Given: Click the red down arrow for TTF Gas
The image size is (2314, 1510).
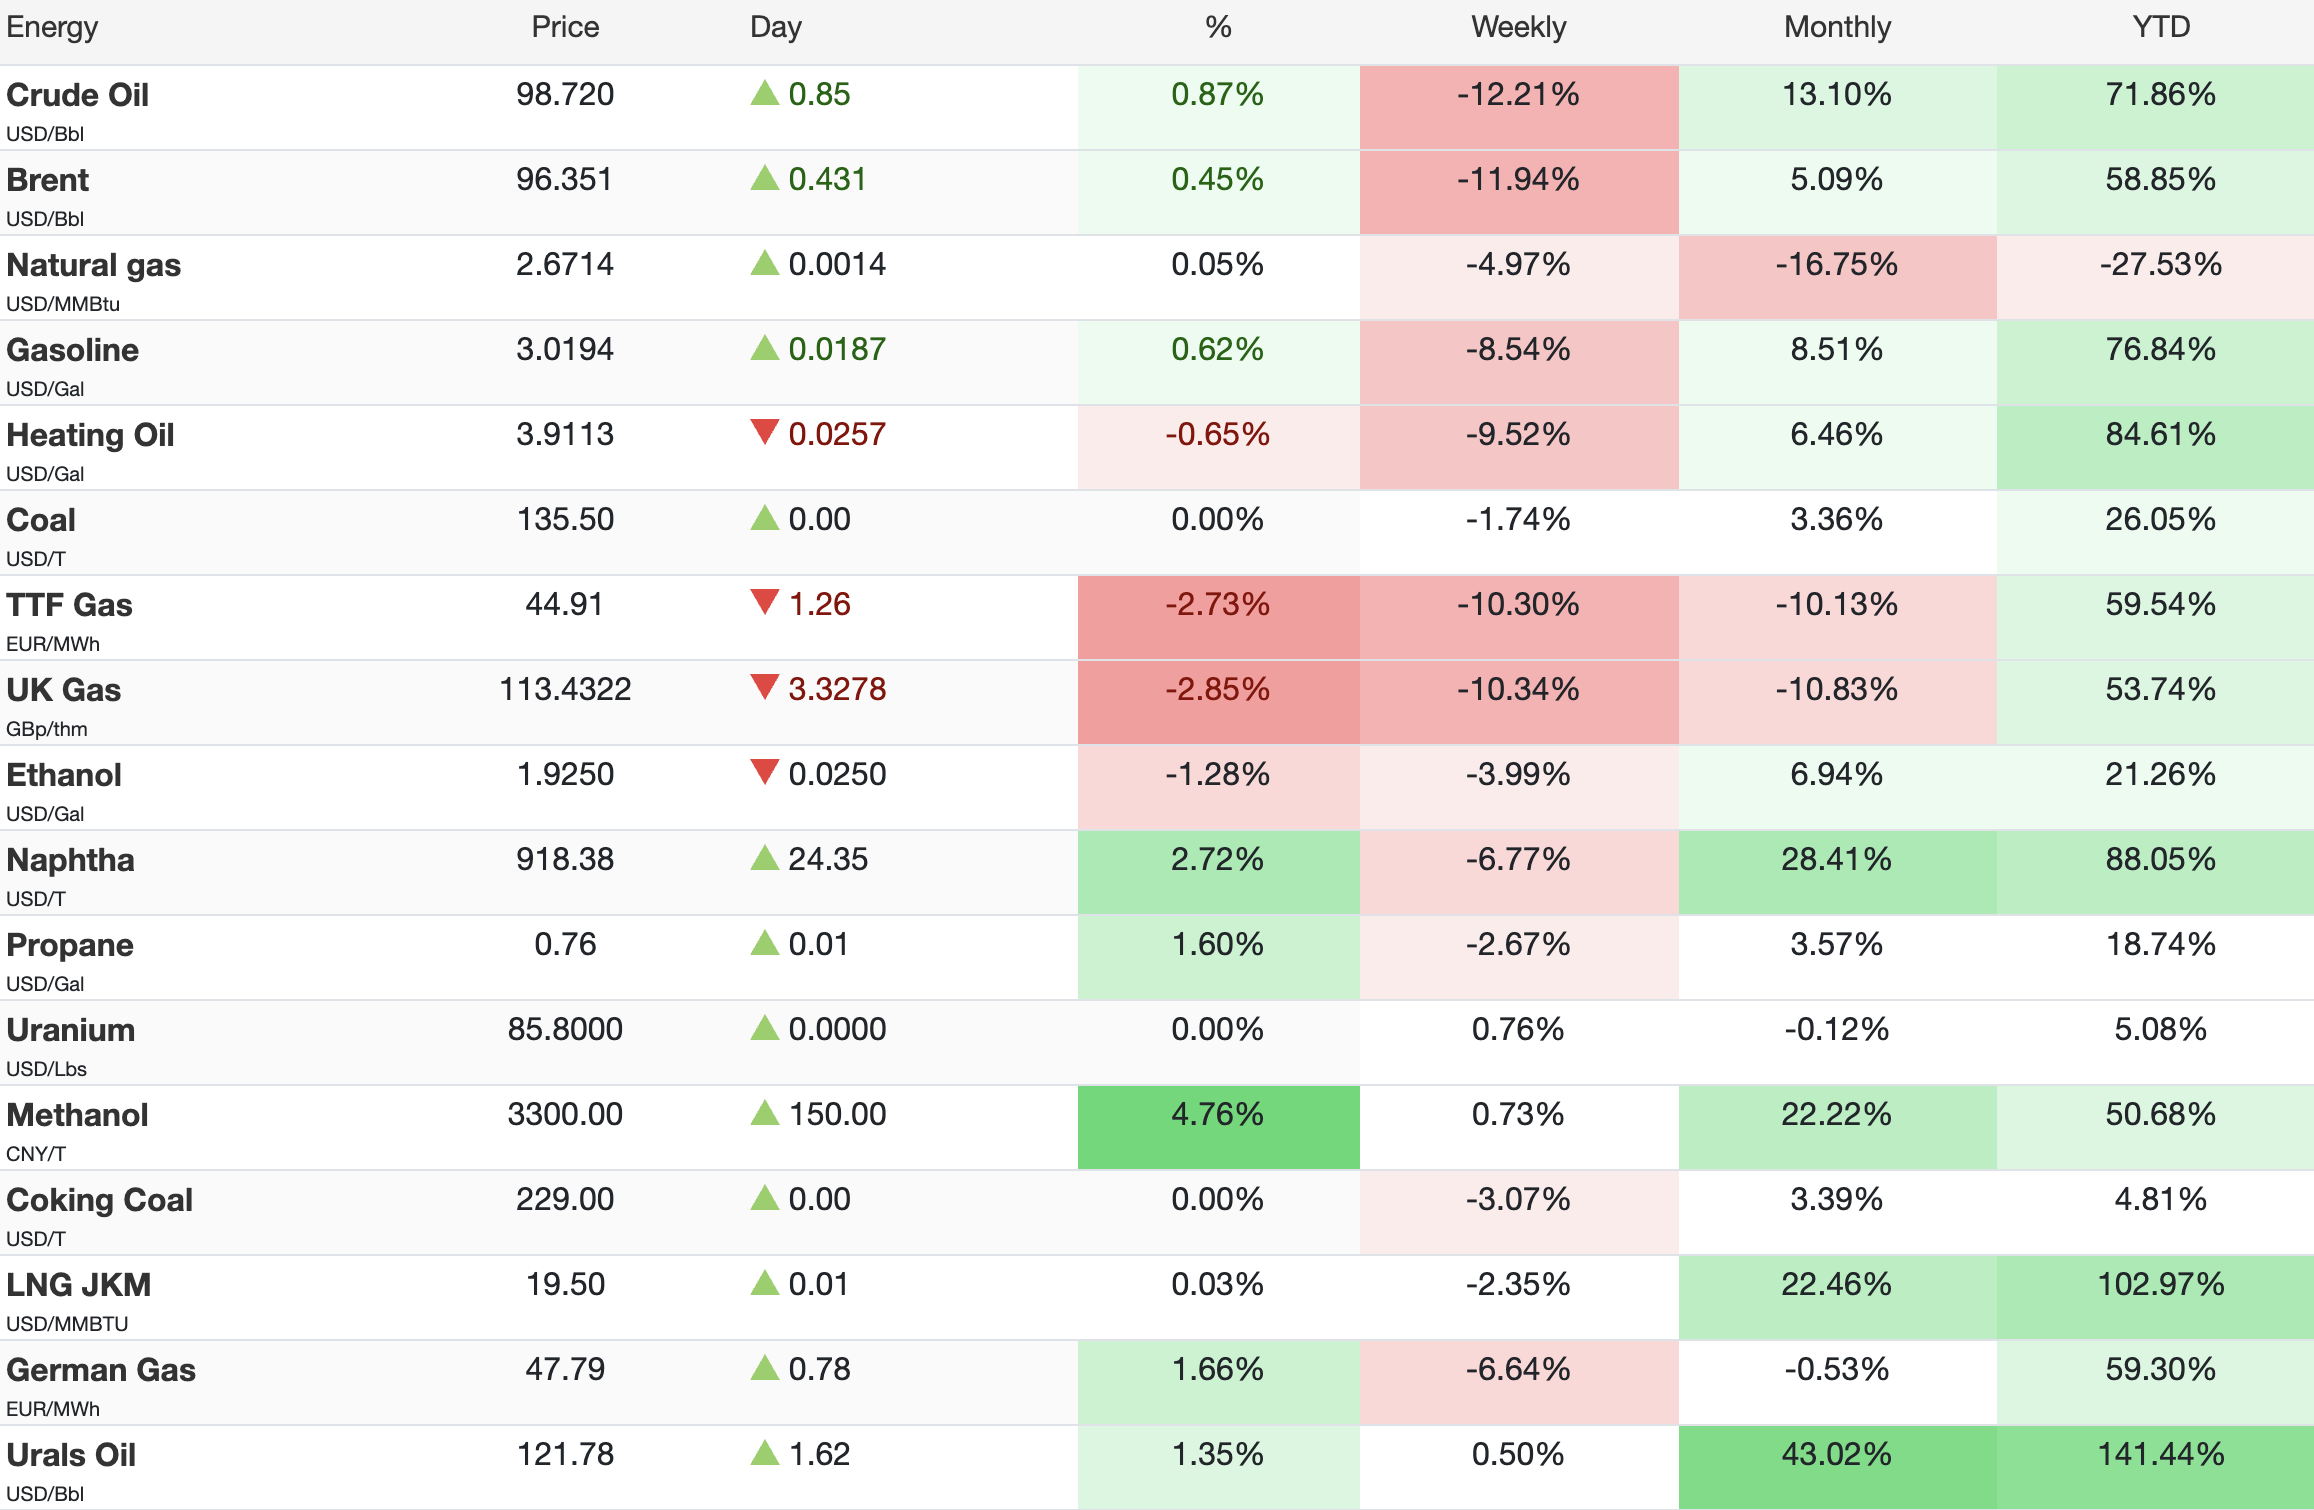Looking at the screenshot, I should [765, 603].
